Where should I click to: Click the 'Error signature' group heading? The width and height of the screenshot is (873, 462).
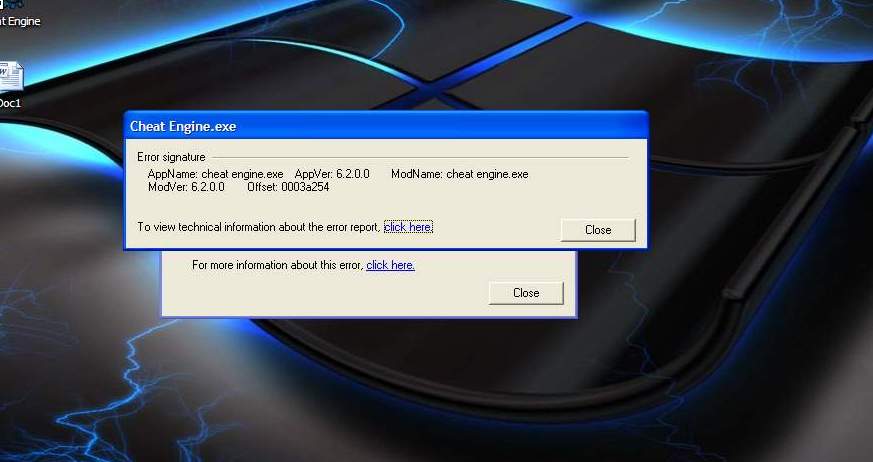[171, 157]
